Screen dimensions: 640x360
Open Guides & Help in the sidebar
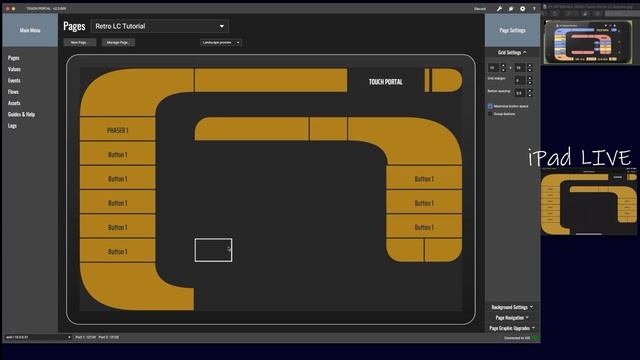(x=21, y=114)
